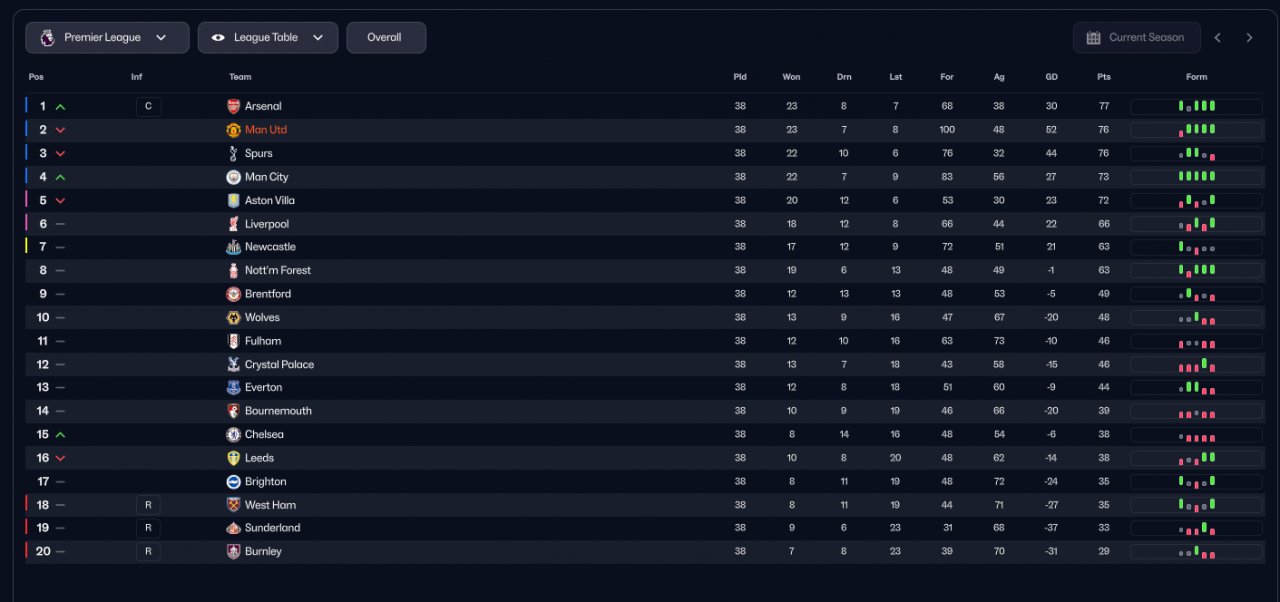Click the eye icon on League Table

point(218,38)
